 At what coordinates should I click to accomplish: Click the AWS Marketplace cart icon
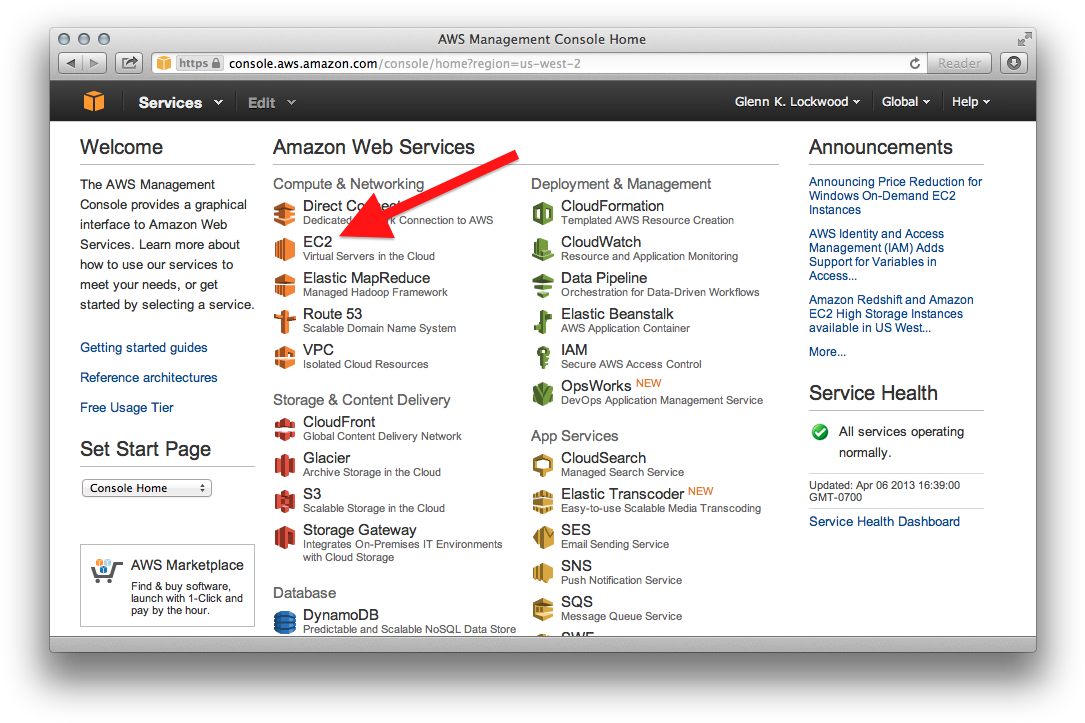click(x=105, y=570)
